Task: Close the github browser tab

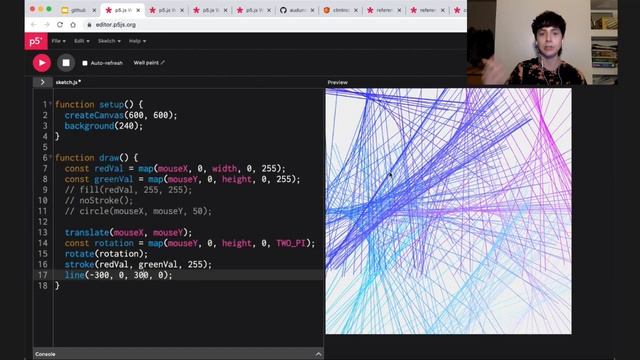Action: (94, 10)
